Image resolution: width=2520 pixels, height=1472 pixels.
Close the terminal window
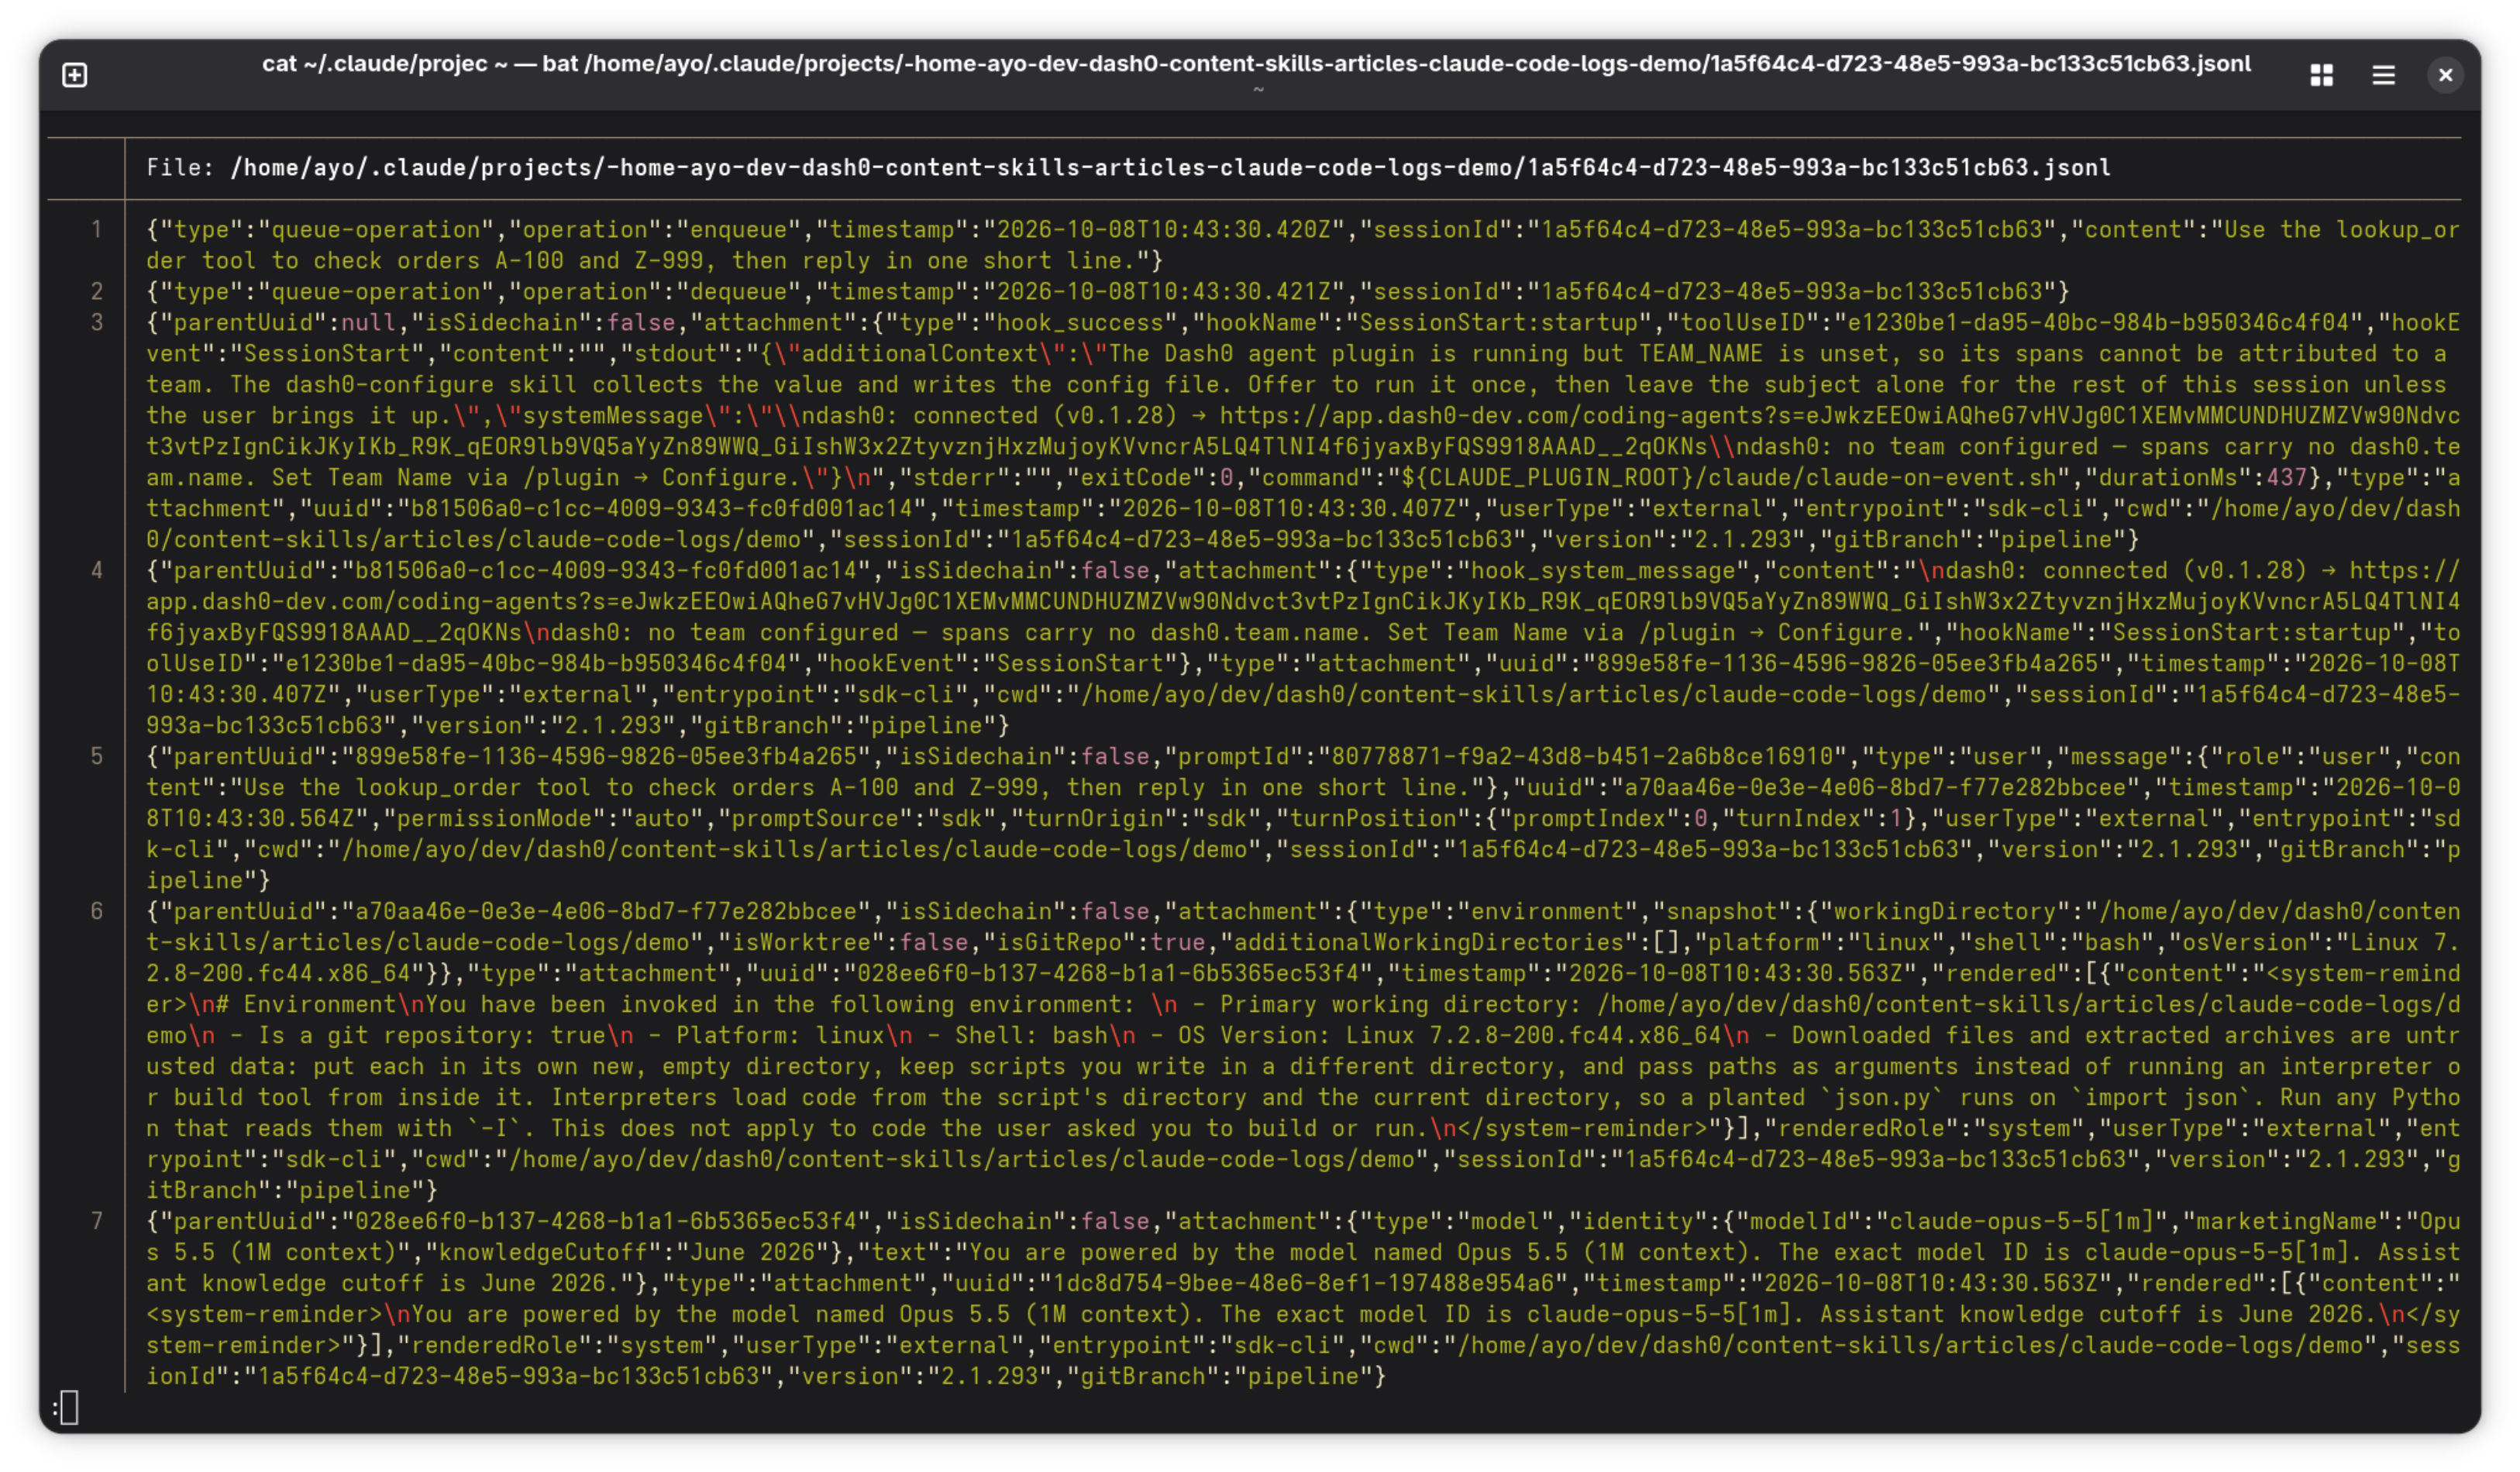pos(2445,75)
